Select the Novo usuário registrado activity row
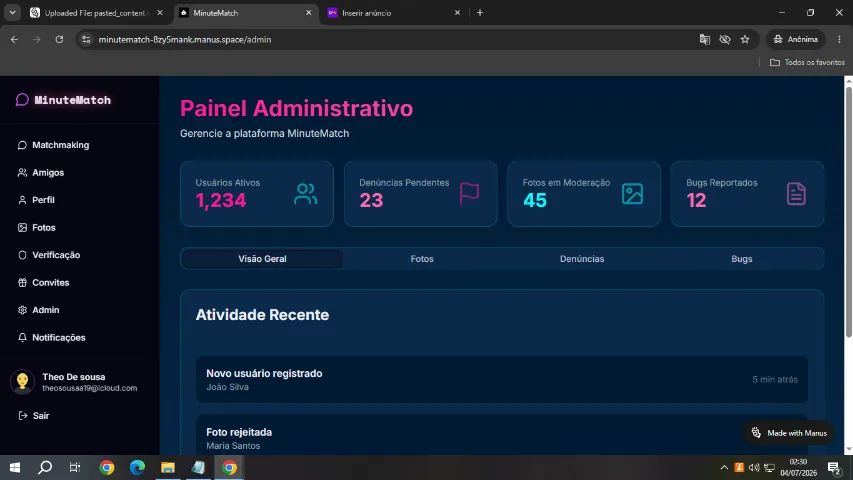This screenshot has height=480, width=853. click(x=502, y=380)
